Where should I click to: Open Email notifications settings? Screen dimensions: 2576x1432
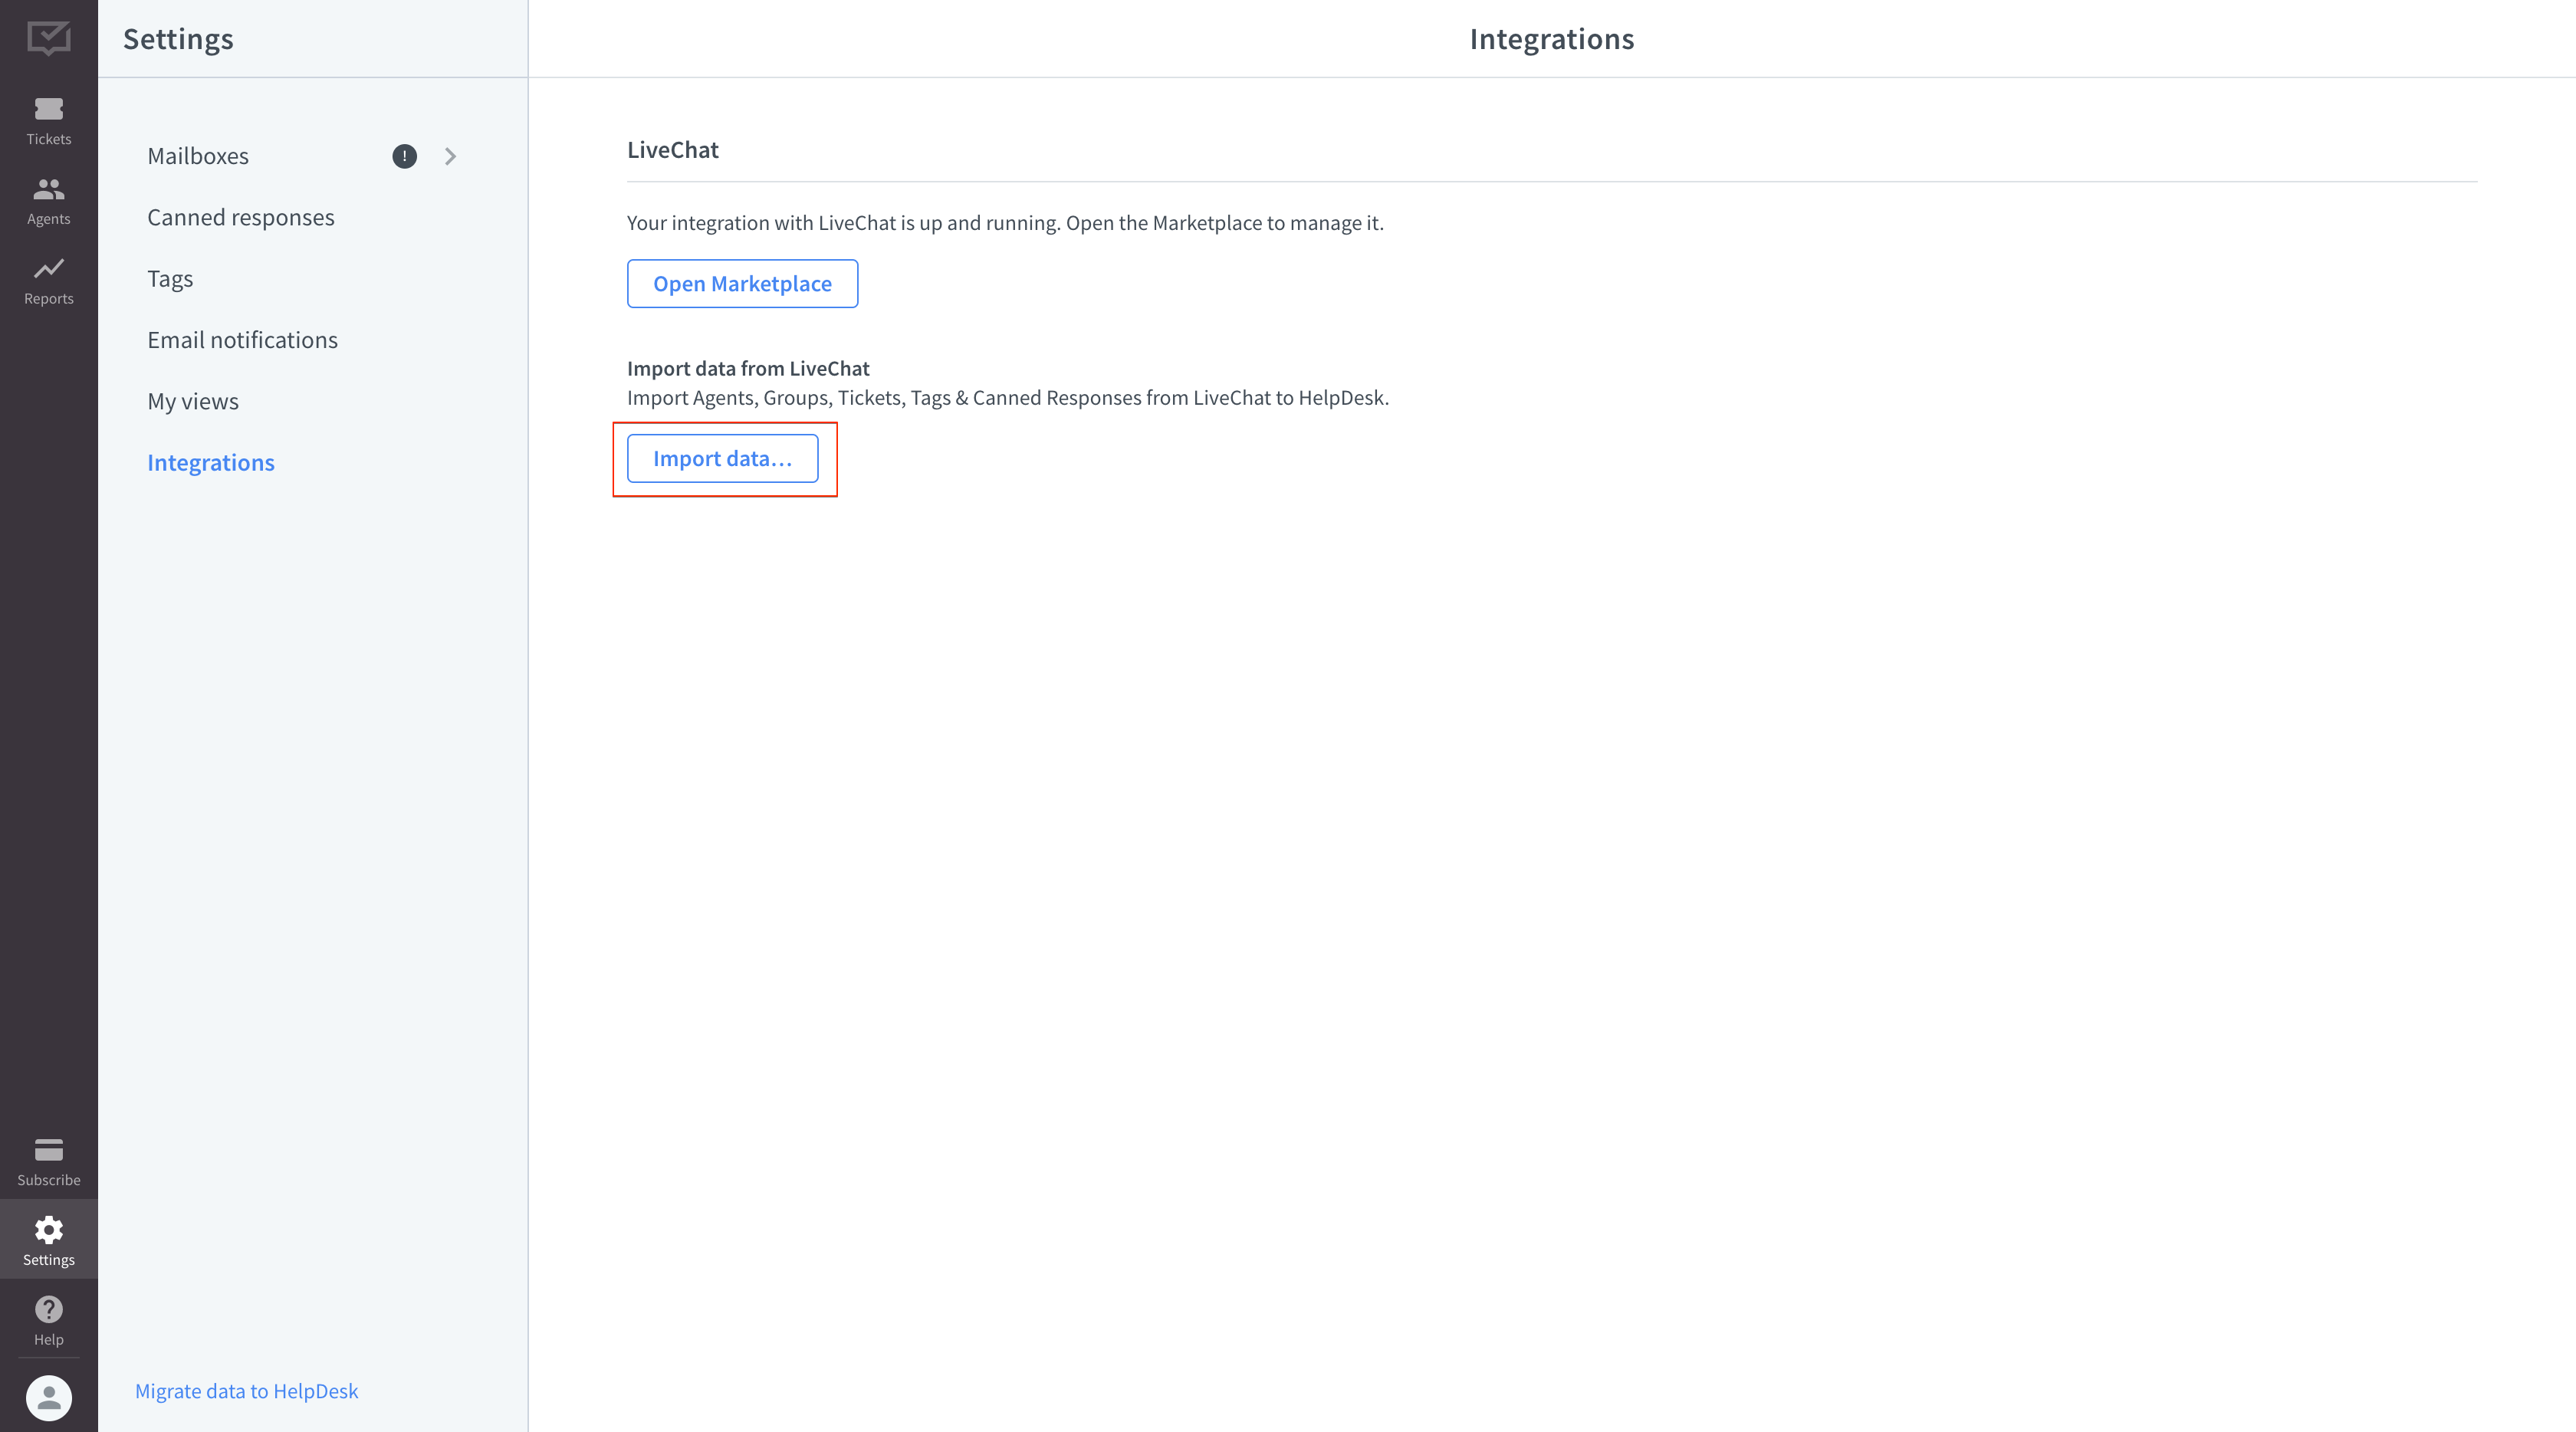click(x=243, y=340)
